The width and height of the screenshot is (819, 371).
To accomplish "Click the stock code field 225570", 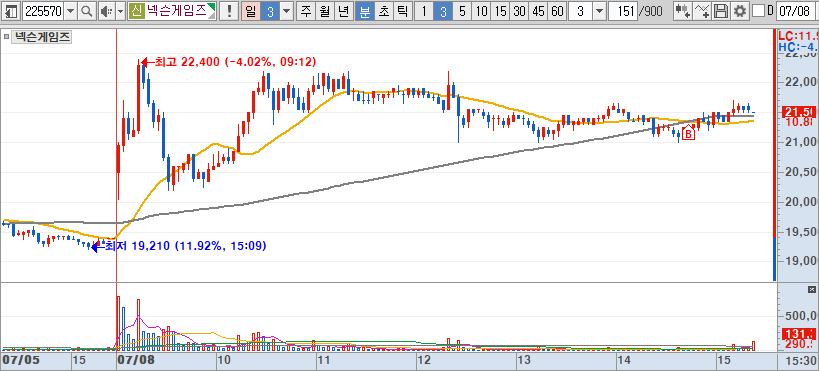I will pyautogui.click(x=43, y=10).
